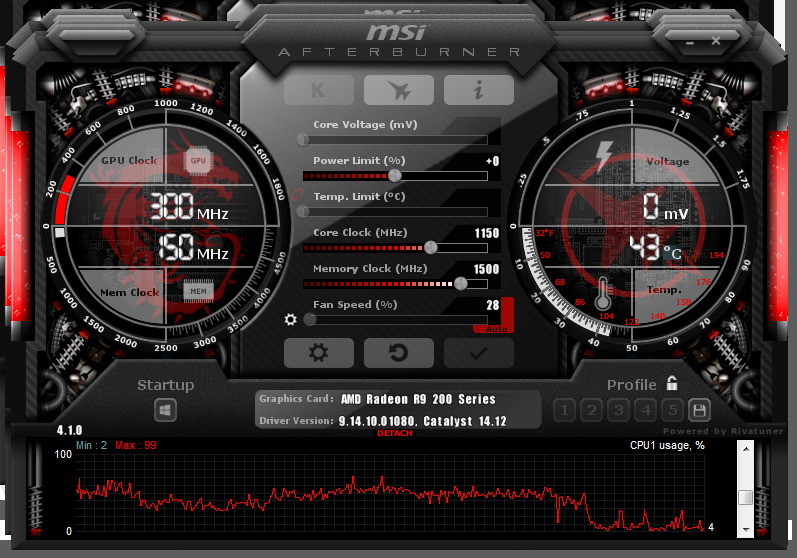Click the MEM chip icon on gauge
This screenshot has height=558, width=797.
[x=198, y=291]
